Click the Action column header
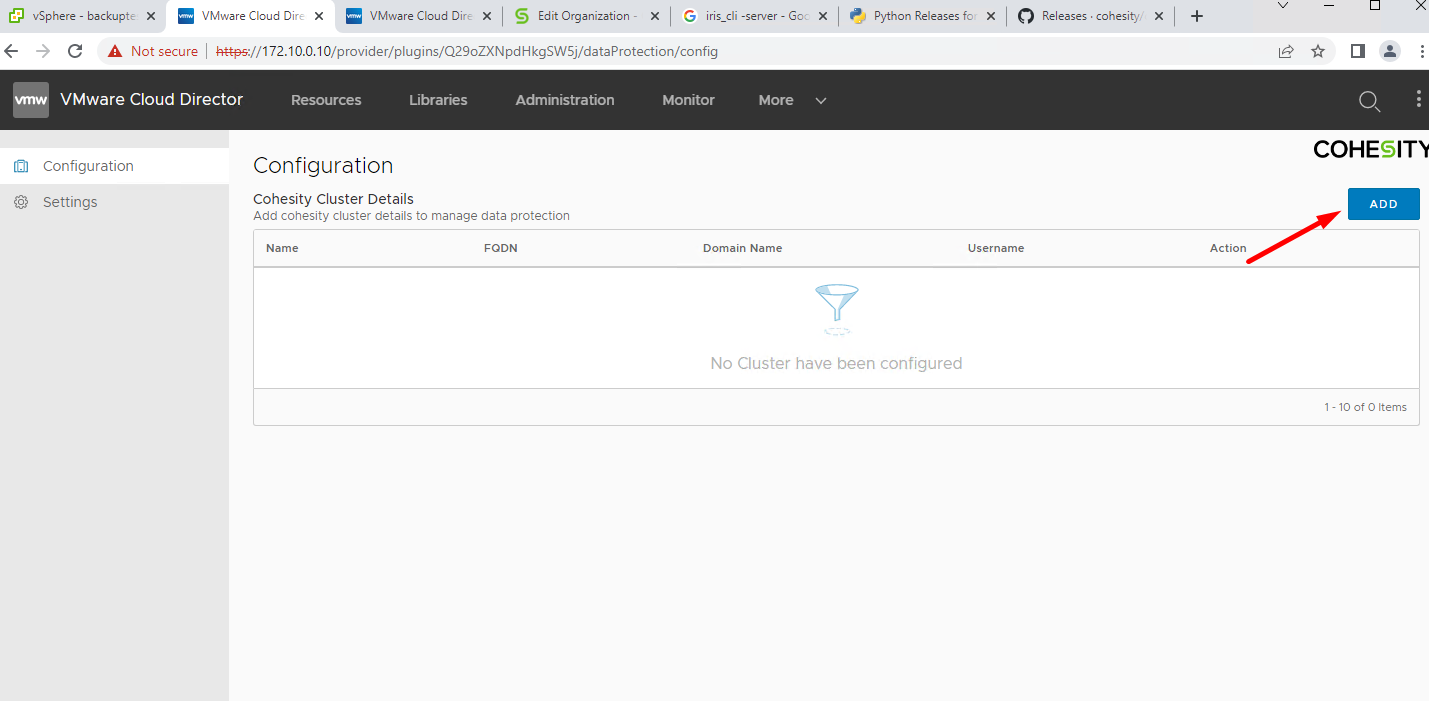The width and height of the screenshot is (1429, 701). pyautogui.click(x=1228, y=248)
